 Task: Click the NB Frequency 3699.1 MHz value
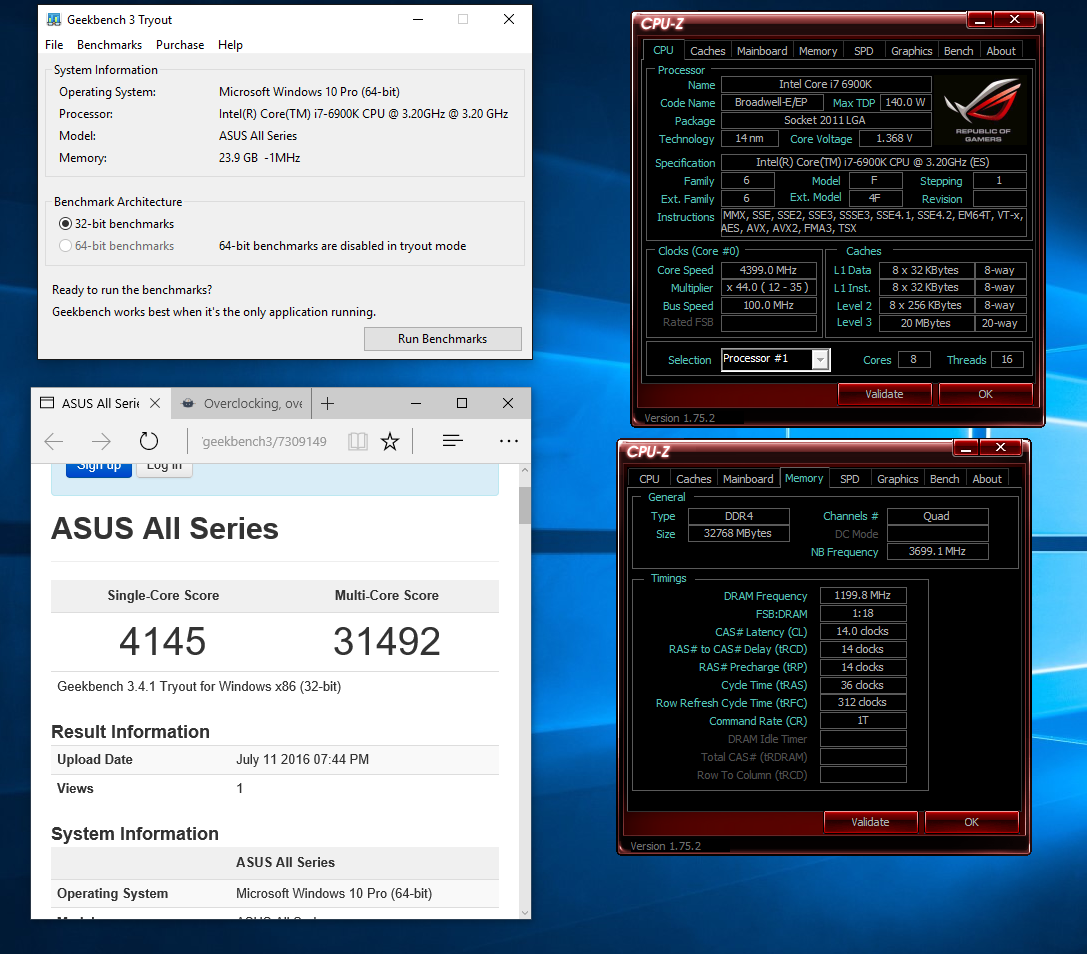coord(937,552)
